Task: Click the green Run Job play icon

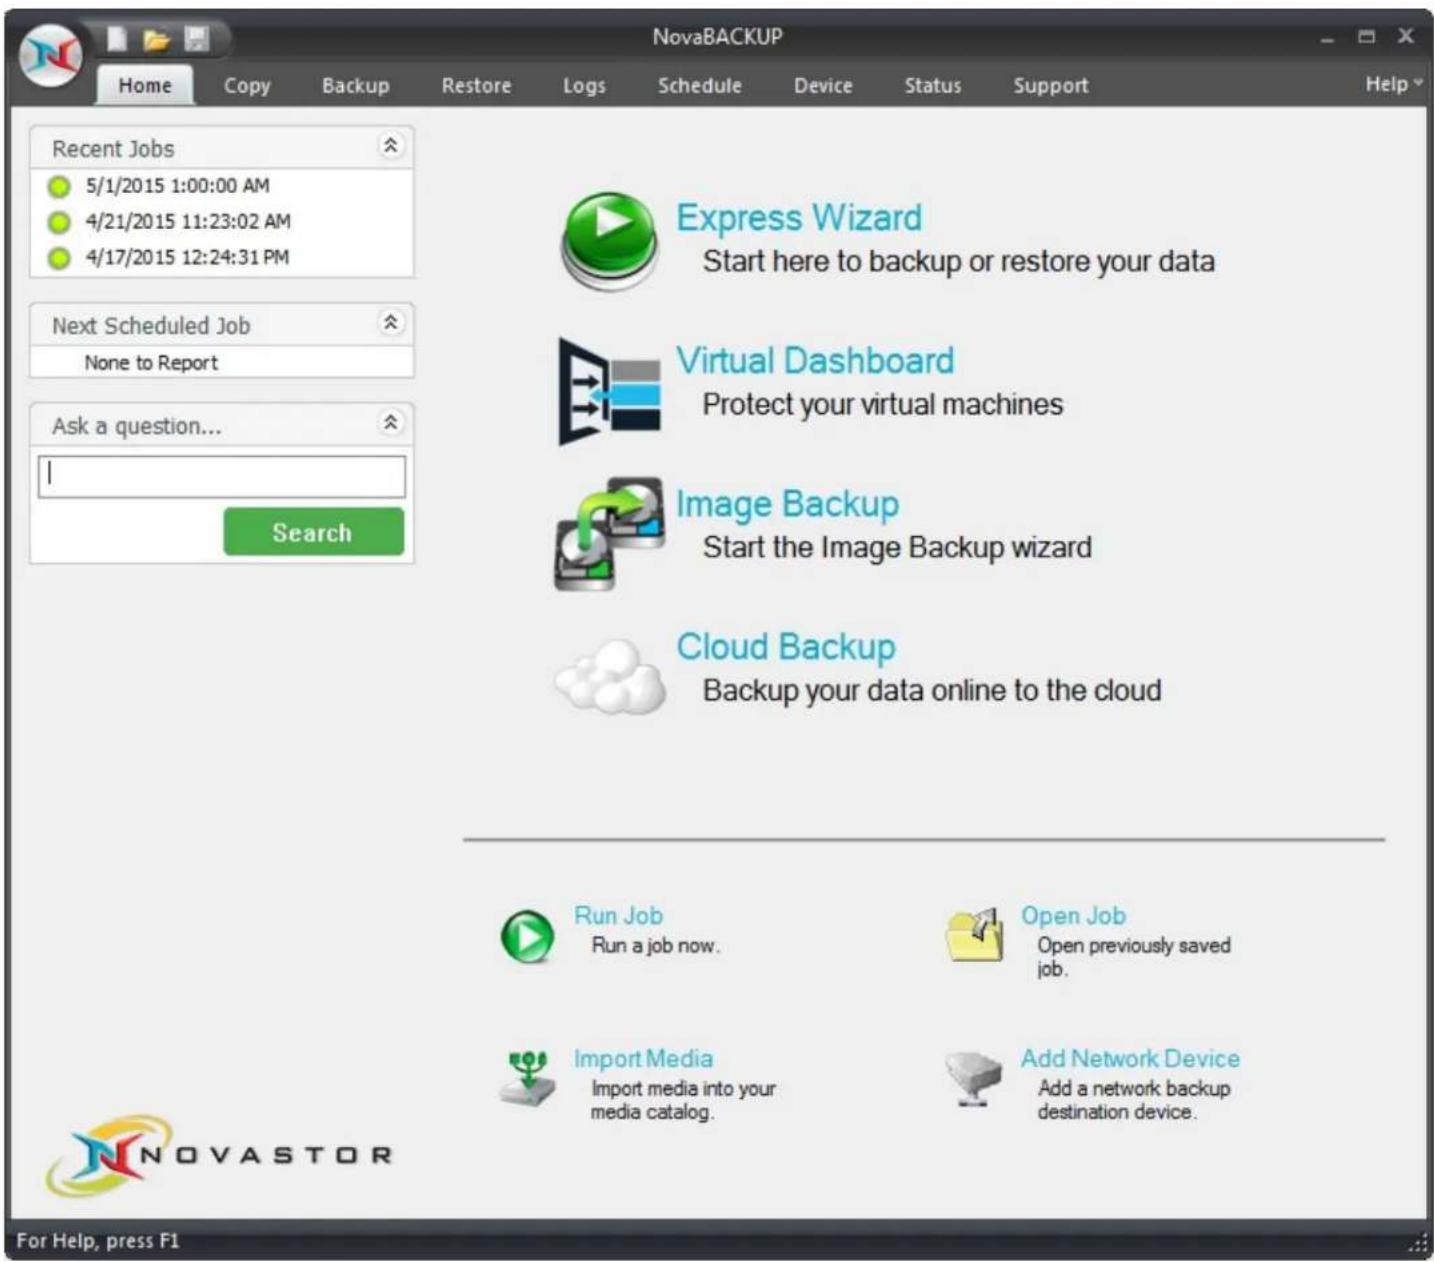Action: pyautogui.click(x=527, y=936)
